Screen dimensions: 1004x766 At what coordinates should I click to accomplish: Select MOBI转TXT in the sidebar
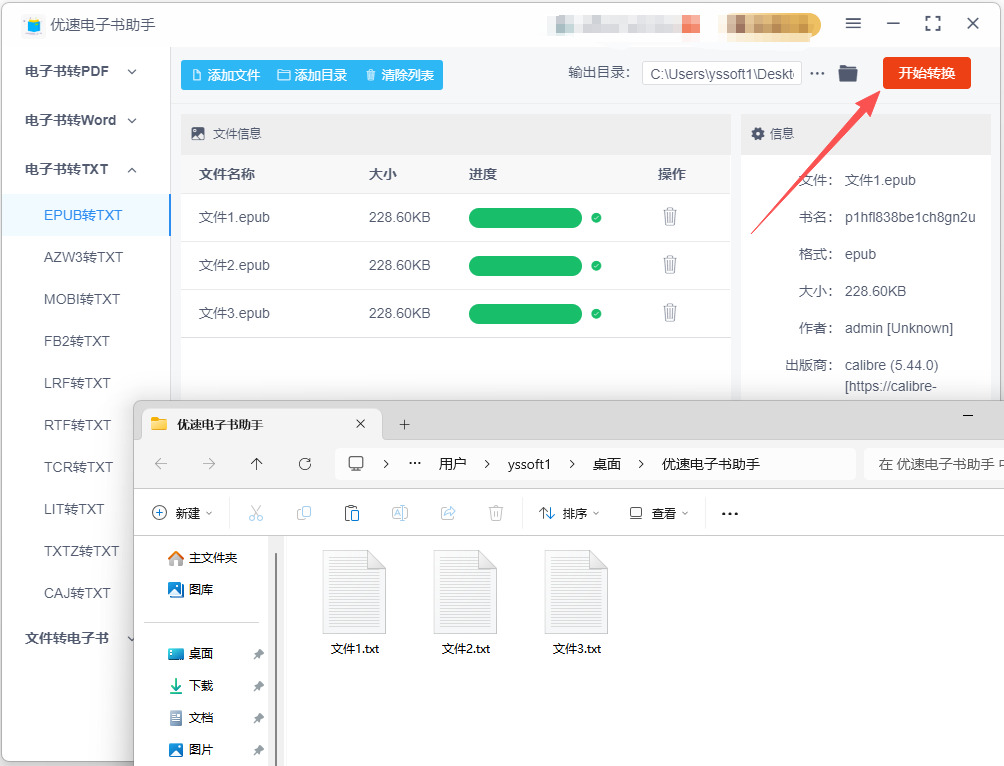point(82,299)
